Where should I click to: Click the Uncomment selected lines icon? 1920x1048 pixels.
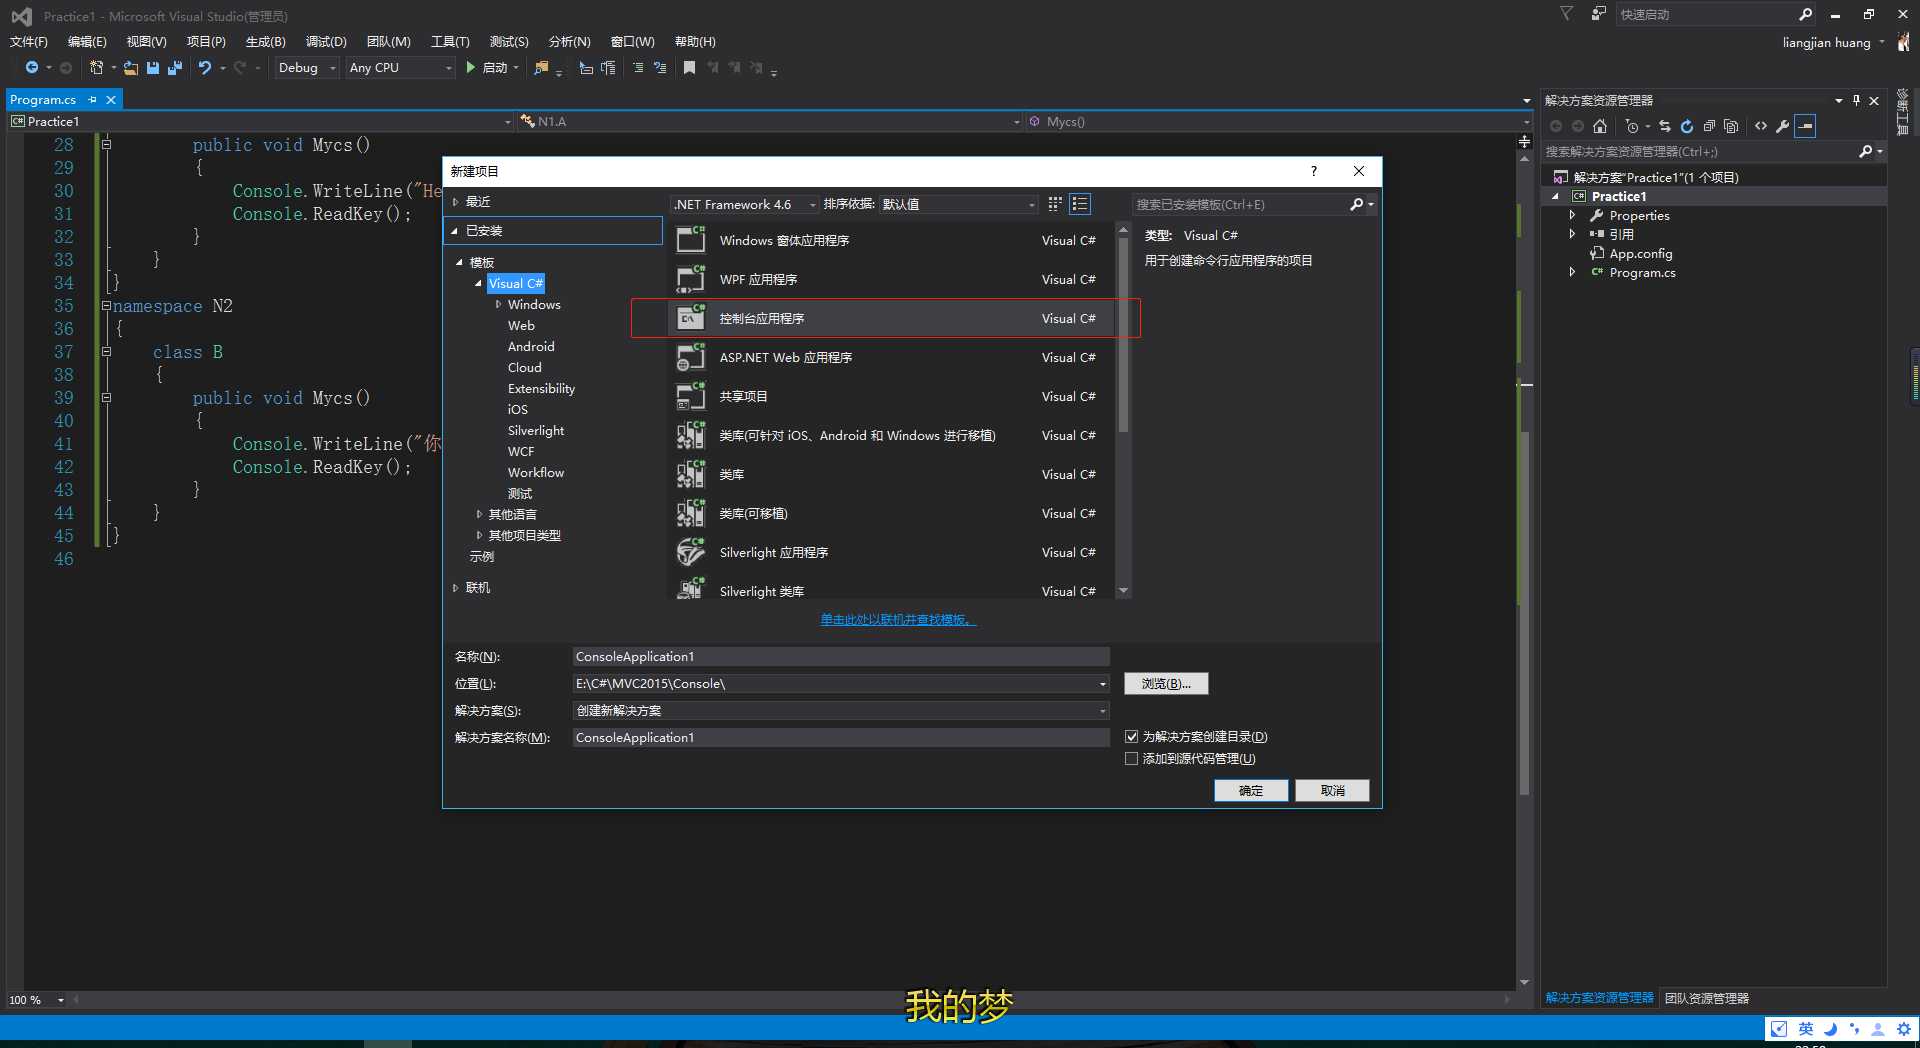tap(660, 67)
